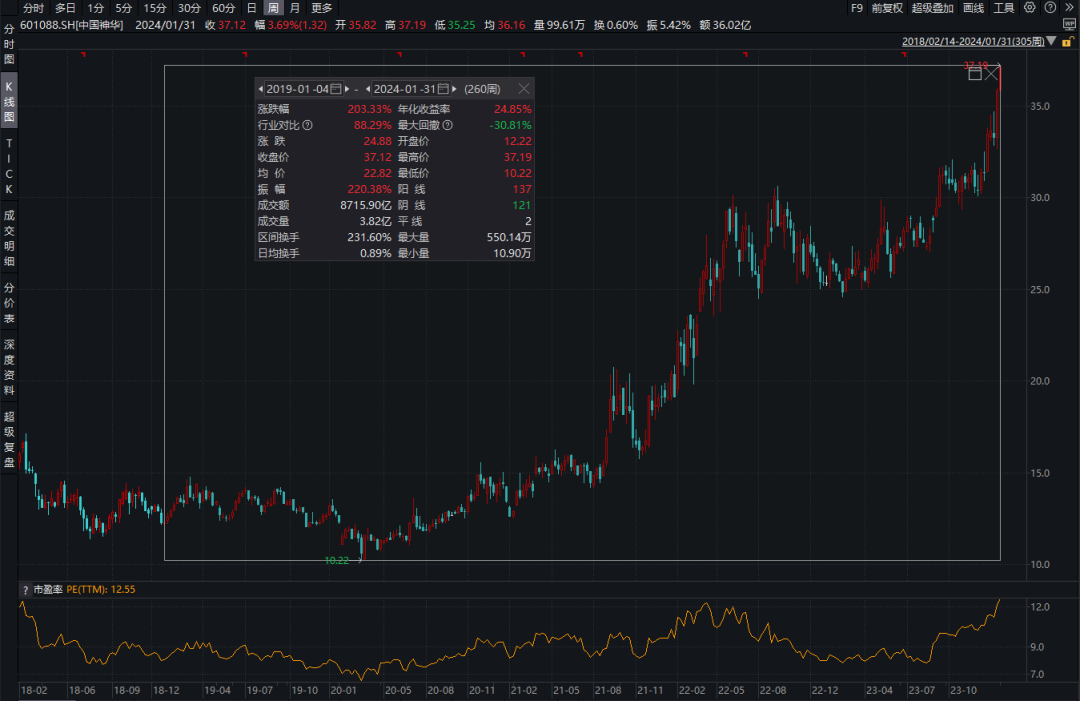Open the 成交明细 sidebar tab
The width and height of the screenshot is (1080, 701).
[9, 238]
